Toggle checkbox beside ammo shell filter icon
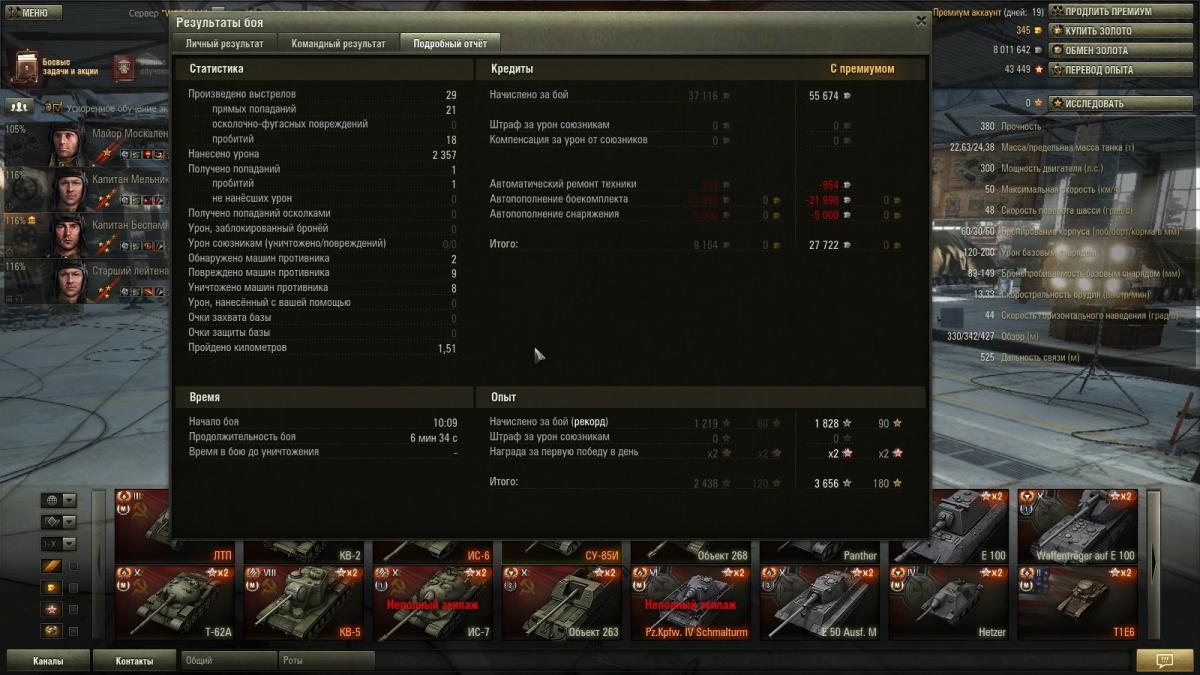The width and height of the screenshot is (1200, 675). pos(73,566)
